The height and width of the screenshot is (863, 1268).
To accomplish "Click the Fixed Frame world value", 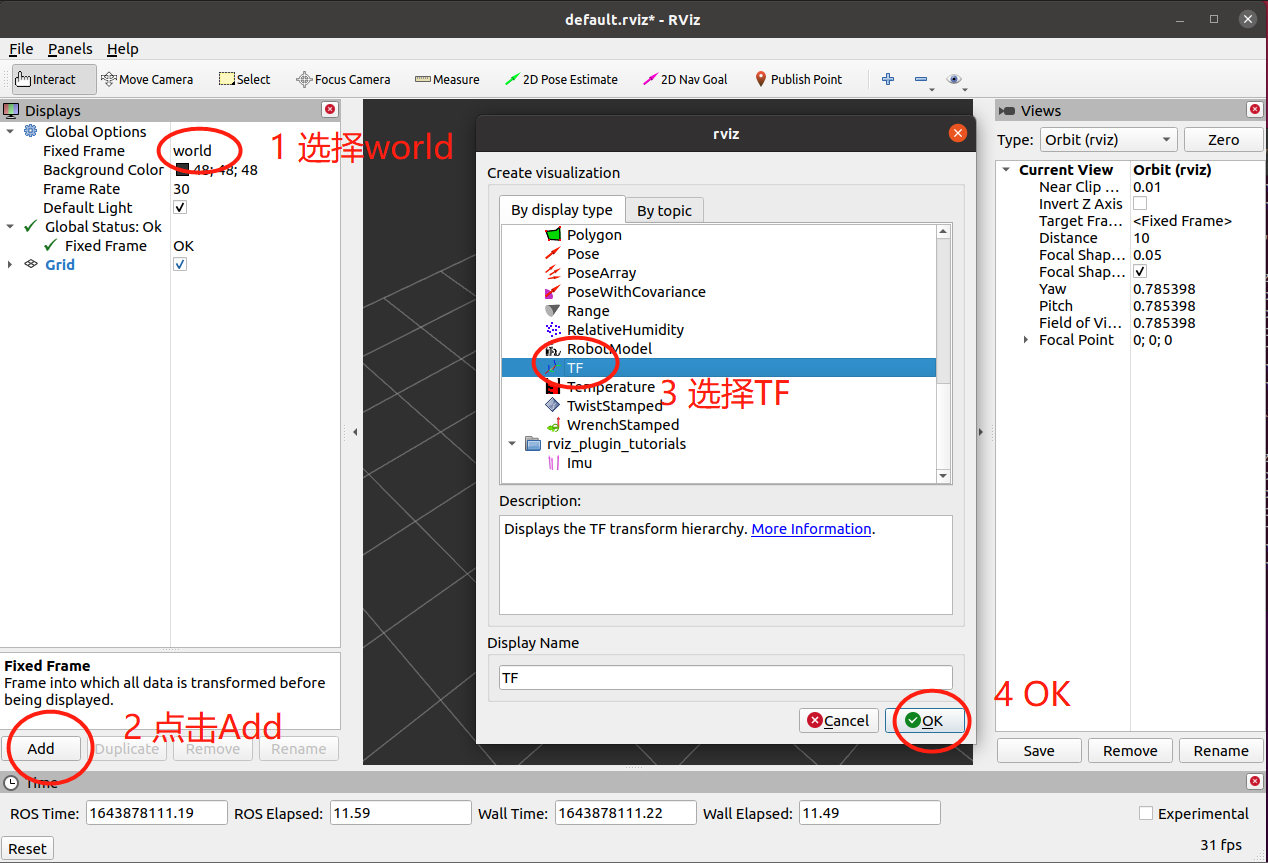I will 192,151.
